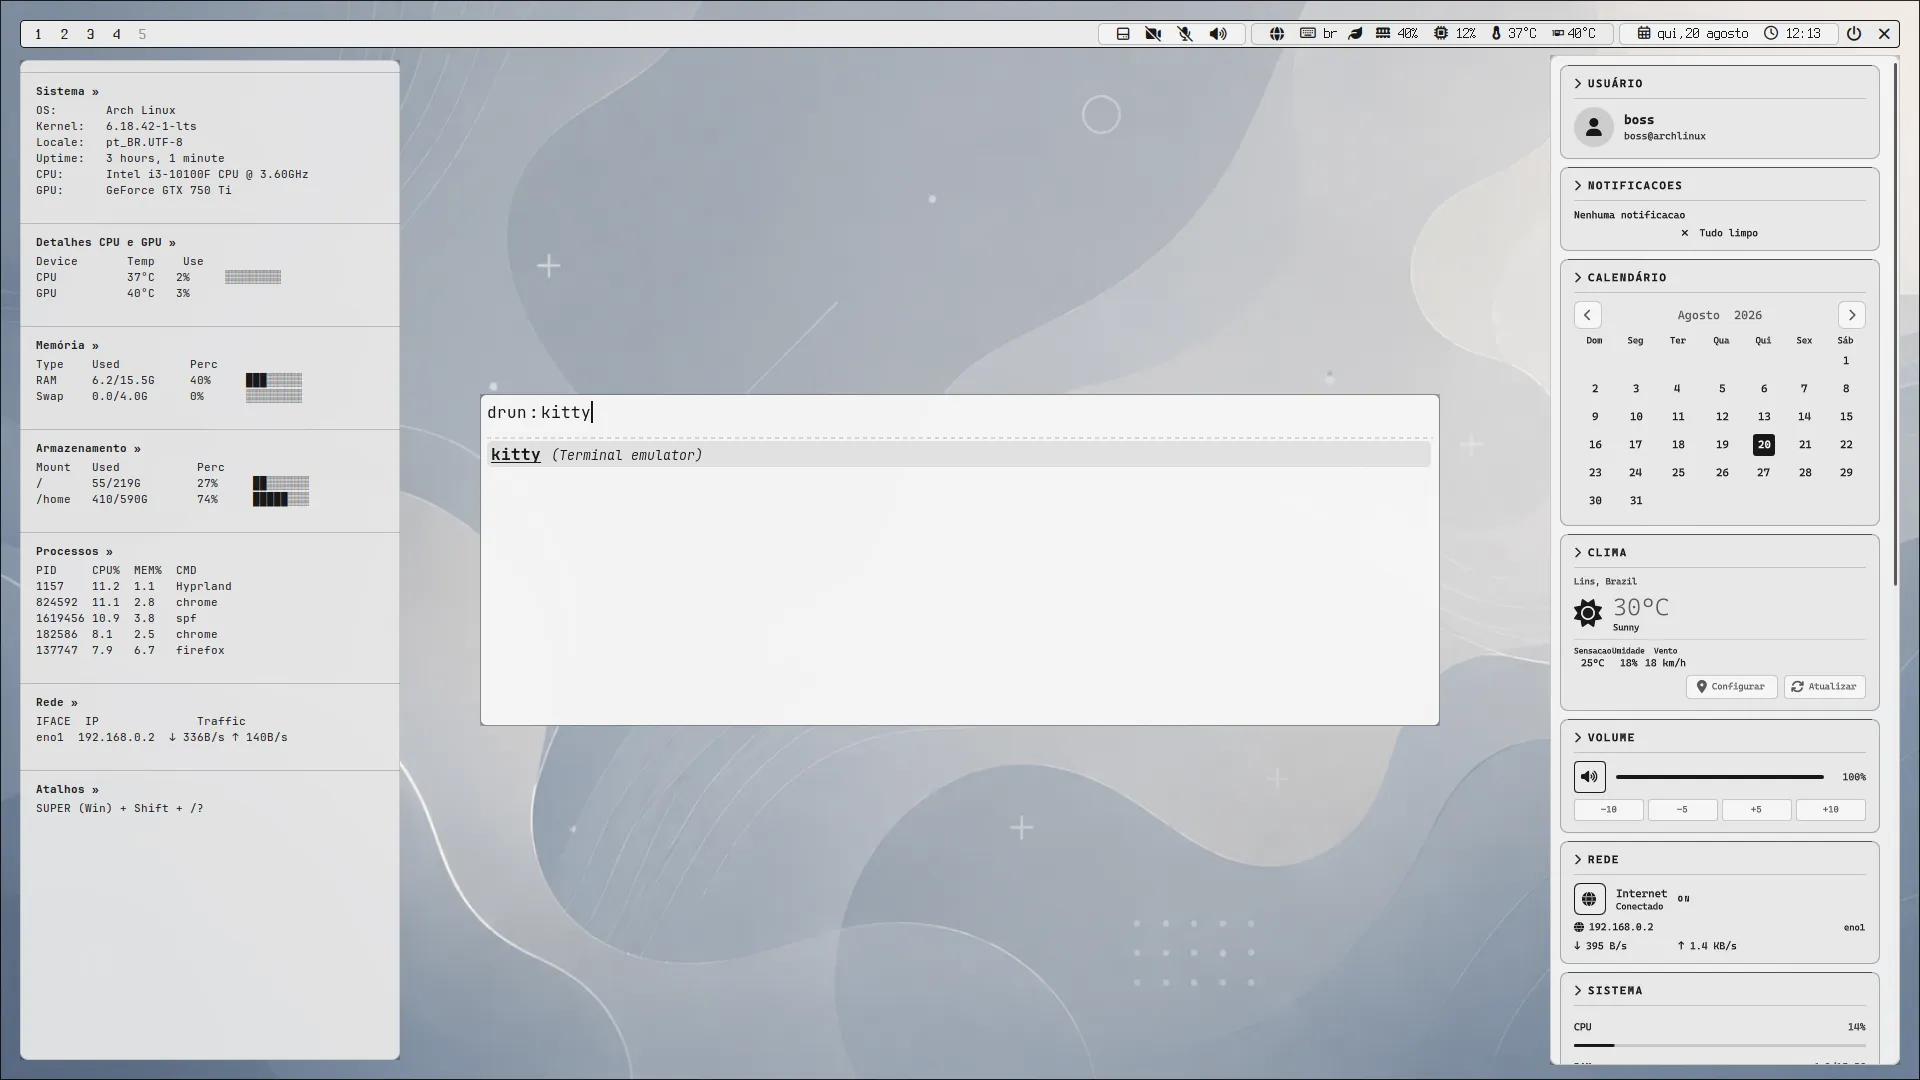Select day 15 in the calendar
The width and height of the screenshot is (1920, 1080).
(x=1846, y=417)
